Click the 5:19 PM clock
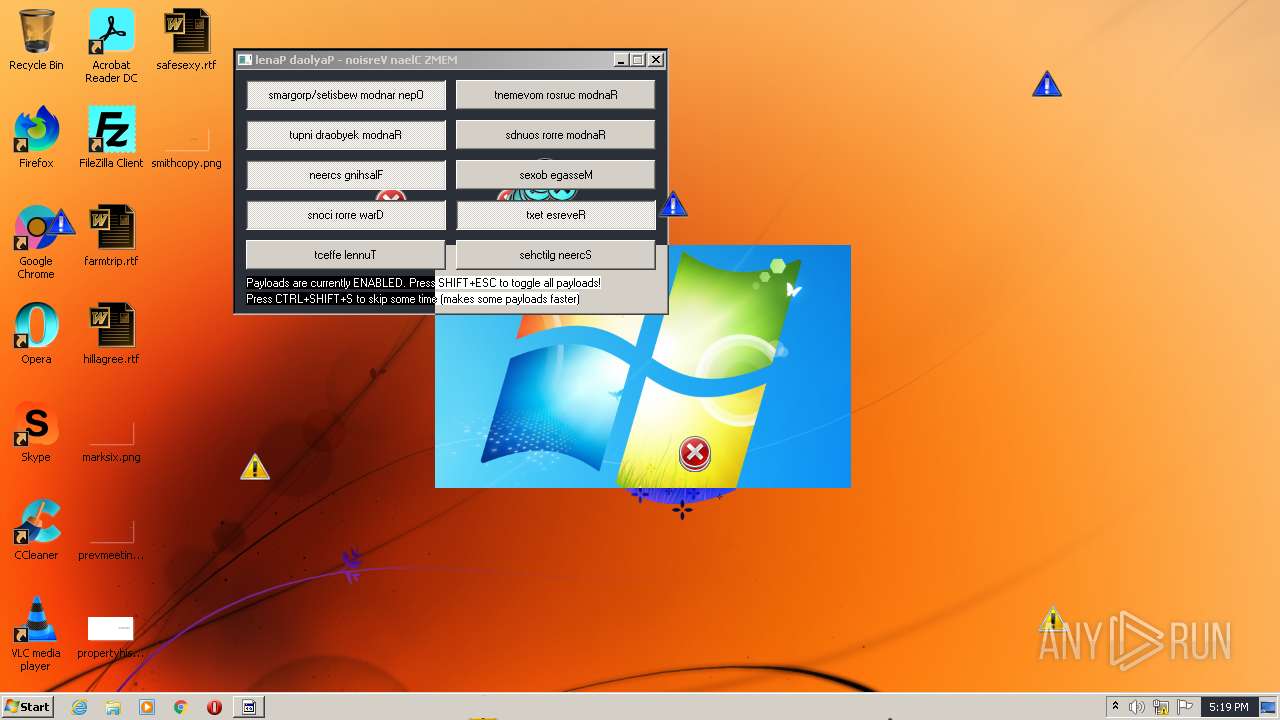Viewport: 1280px width, 720px height. pos(1228,707)
